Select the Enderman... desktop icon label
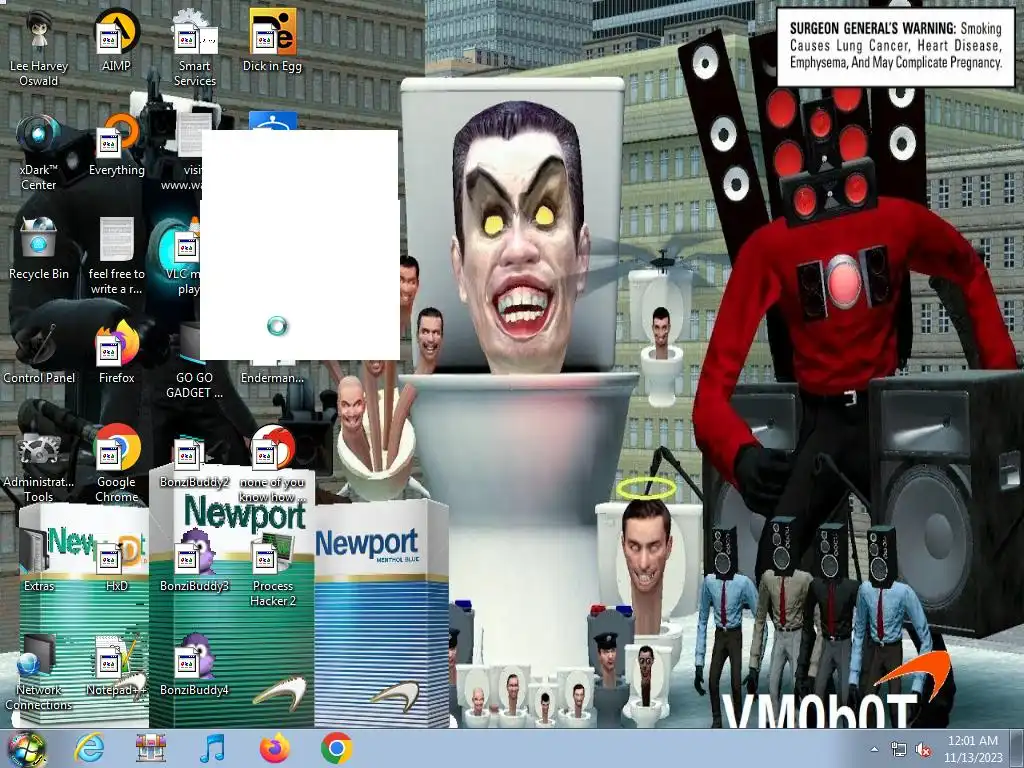Image resolution: width=1024 pixels, height=768 pixels. (272, 377)
